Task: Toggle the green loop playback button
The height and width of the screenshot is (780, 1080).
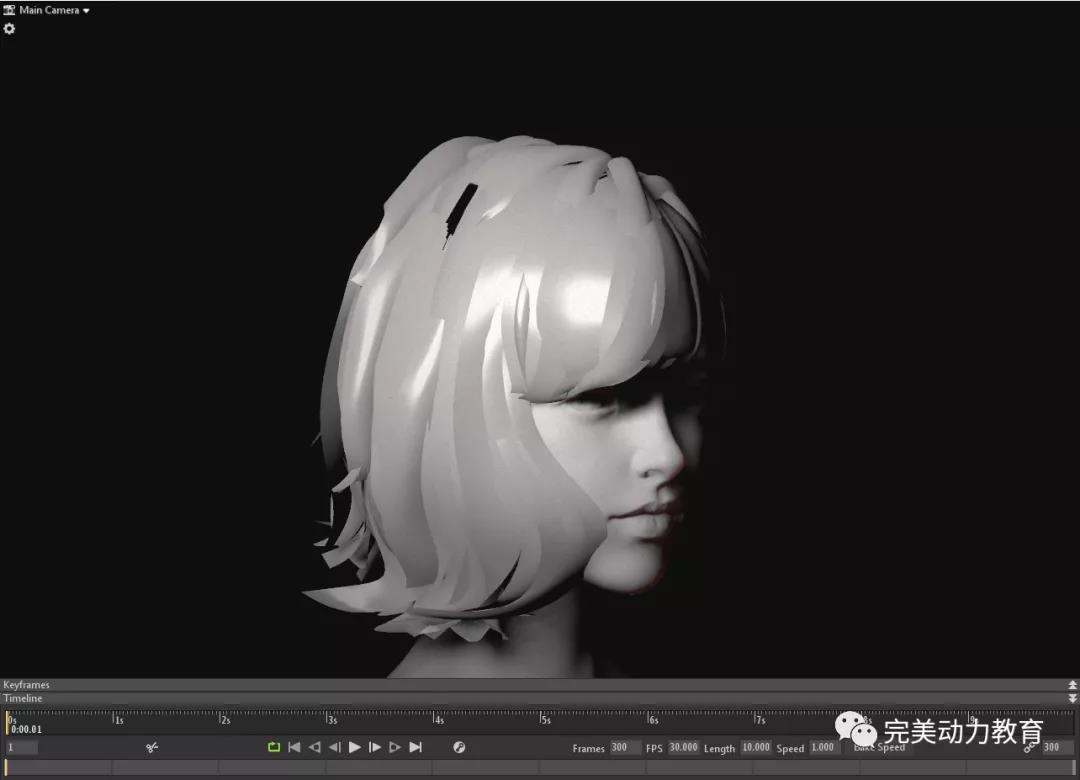Action: click(x=274, y=747)
